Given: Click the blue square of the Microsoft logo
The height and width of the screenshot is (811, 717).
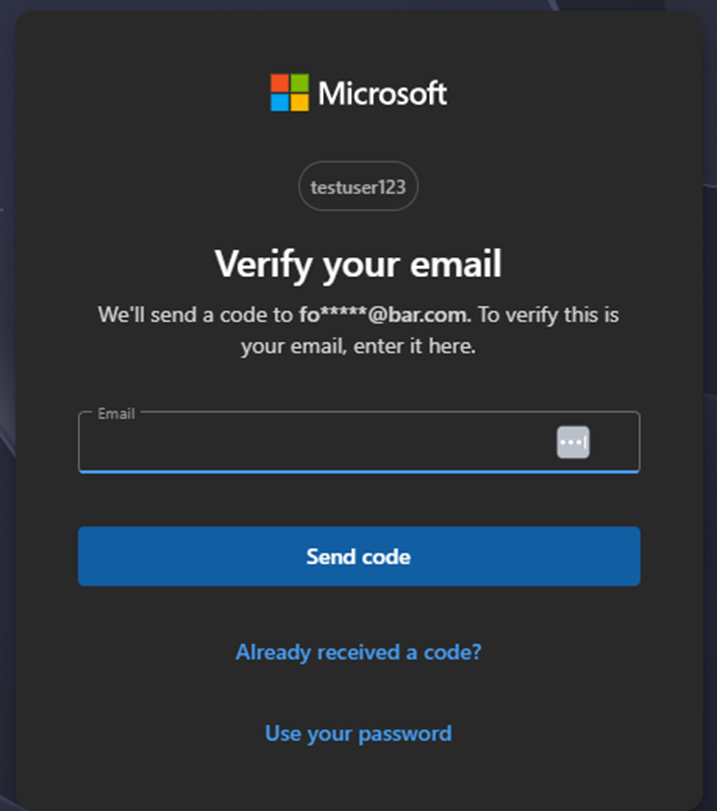Looking at the screenshot, I should pos(280,102).
